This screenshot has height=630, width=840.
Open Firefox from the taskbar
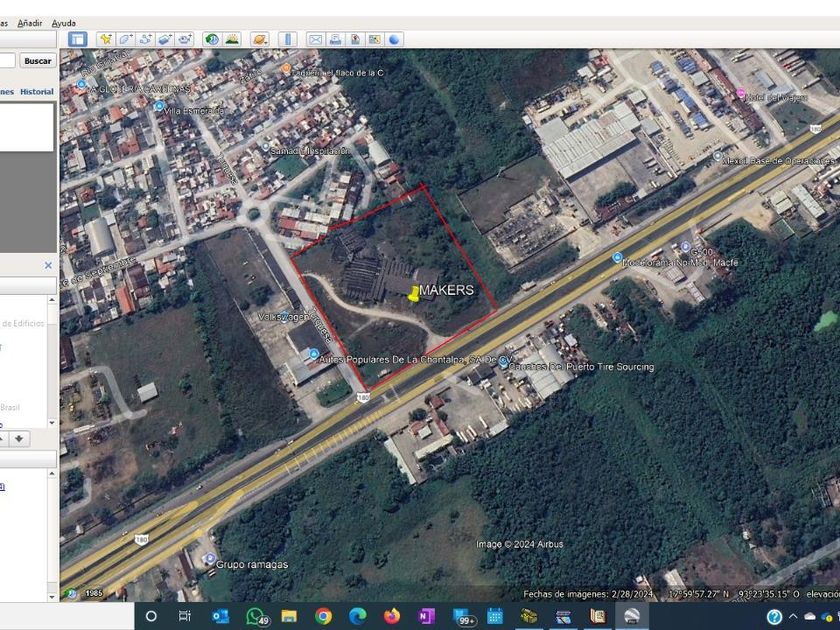(x=392, y=617)
